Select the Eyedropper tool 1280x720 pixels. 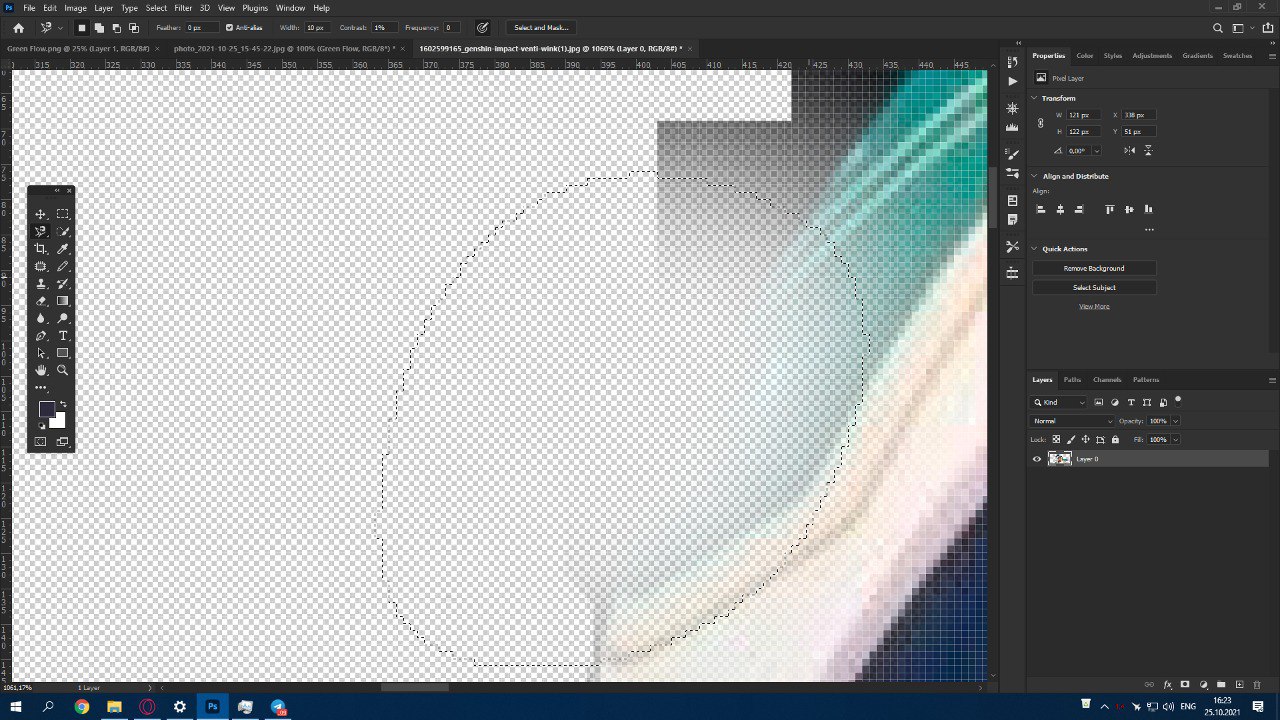(63, 249)
